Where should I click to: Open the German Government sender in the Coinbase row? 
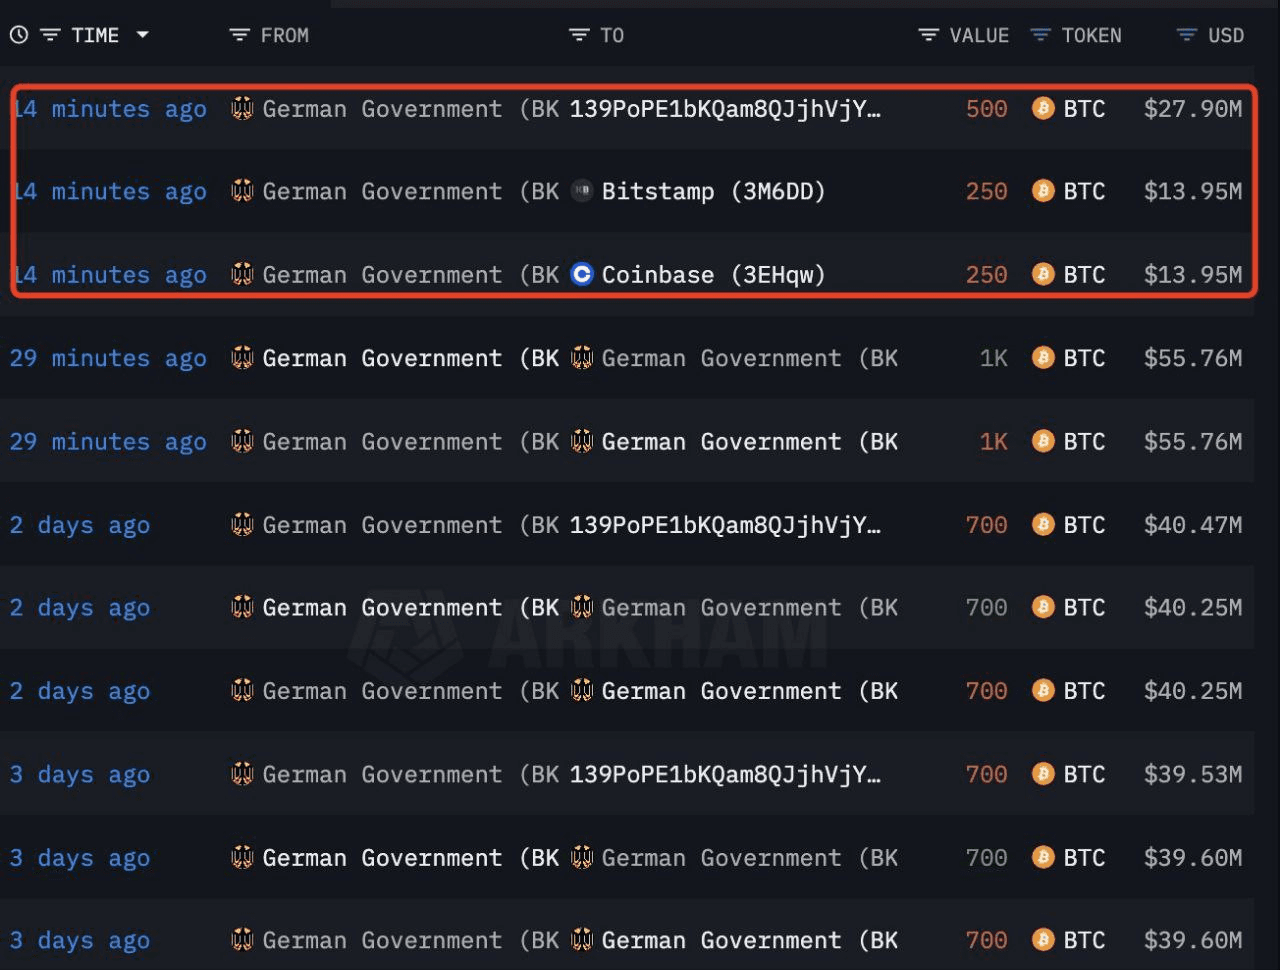(410, 274)
